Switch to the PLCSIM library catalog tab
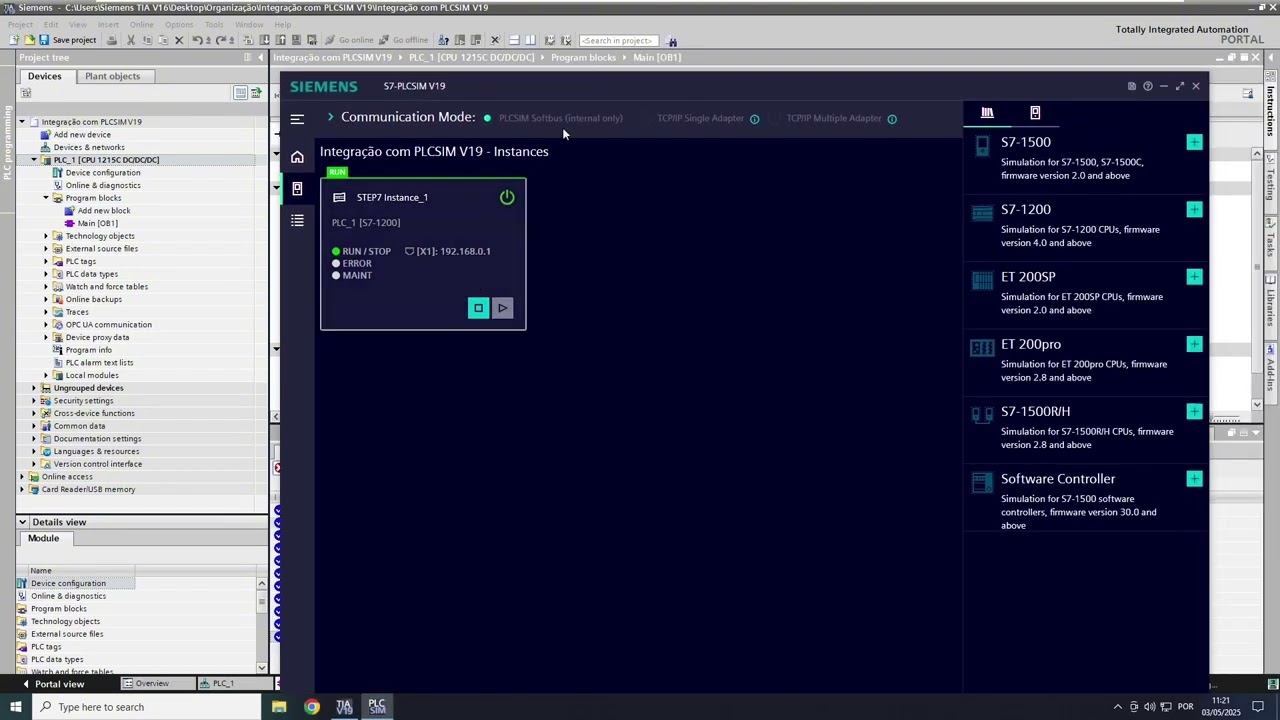This screenshot has width=1280, height=720. coord(987,113)
